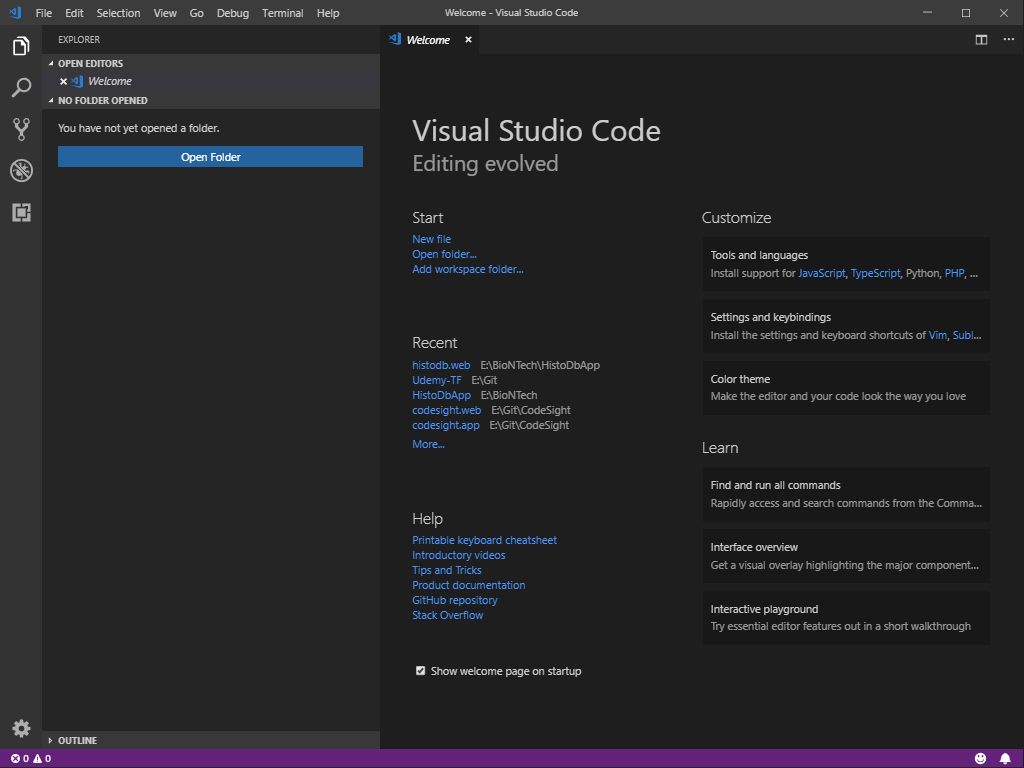The image size is (1024, 768).
Task: Click the errors count in status bar
Action: (x=20, y=759)
